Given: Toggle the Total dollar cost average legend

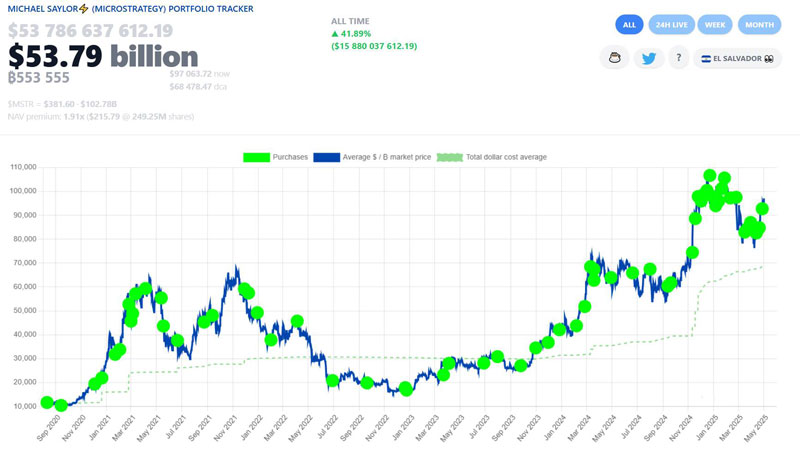Looking at the screenshot, I should (x=492, y=157).
